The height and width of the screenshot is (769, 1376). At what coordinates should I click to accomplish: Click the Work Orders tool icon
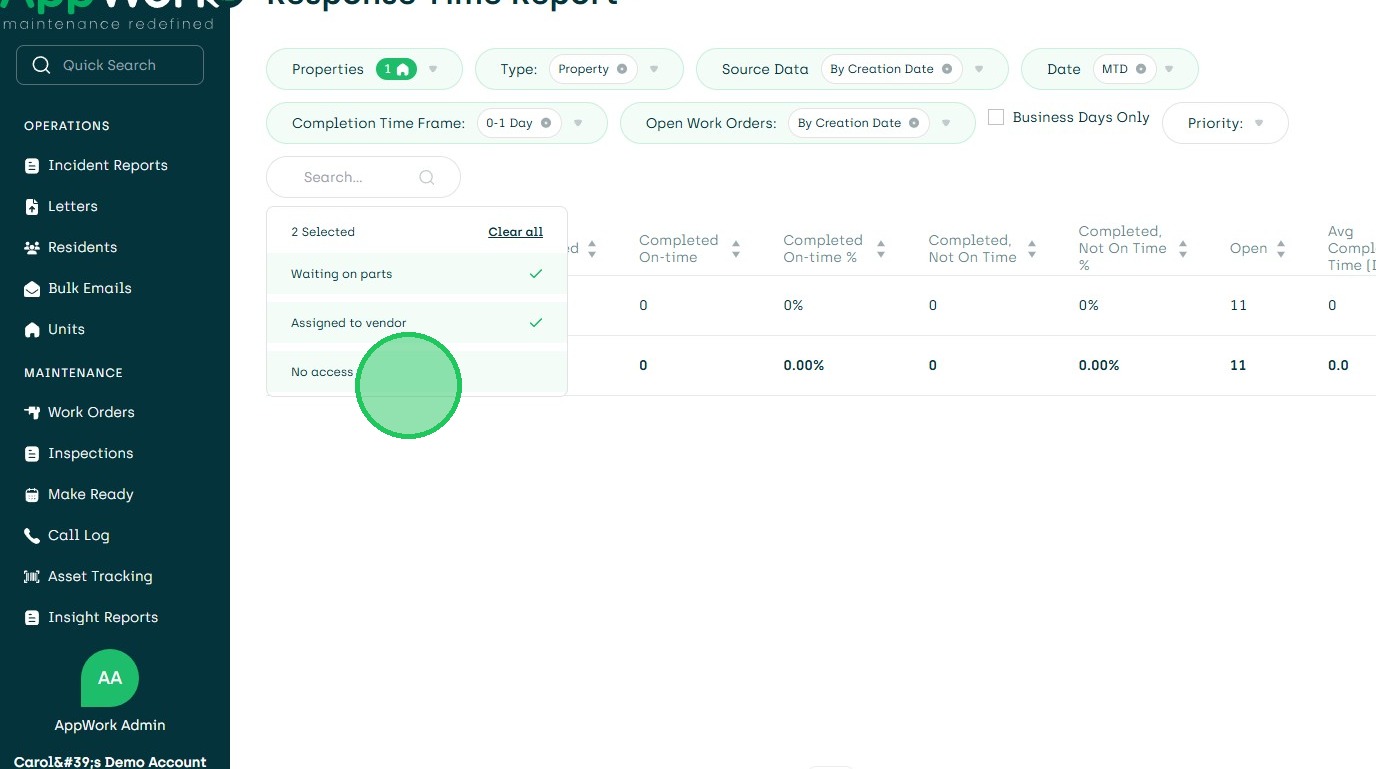point(32,413)
